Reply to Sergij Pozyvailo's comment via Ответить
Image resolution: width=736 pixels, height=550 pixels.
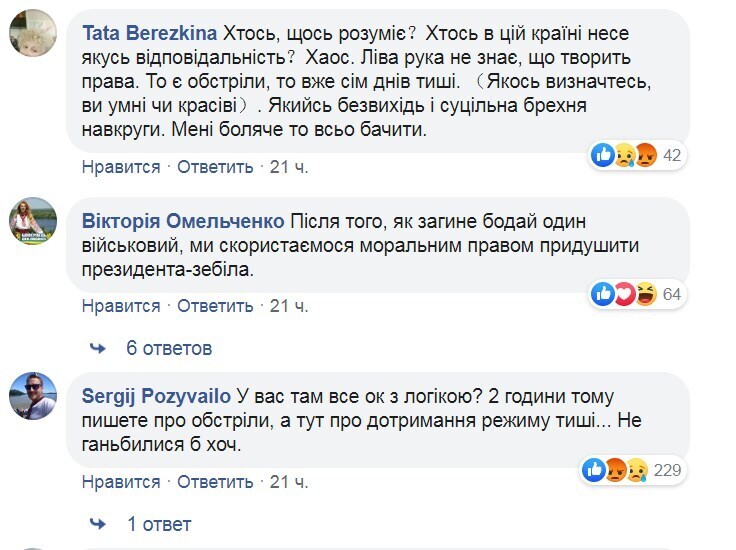[x=215, y=483]
